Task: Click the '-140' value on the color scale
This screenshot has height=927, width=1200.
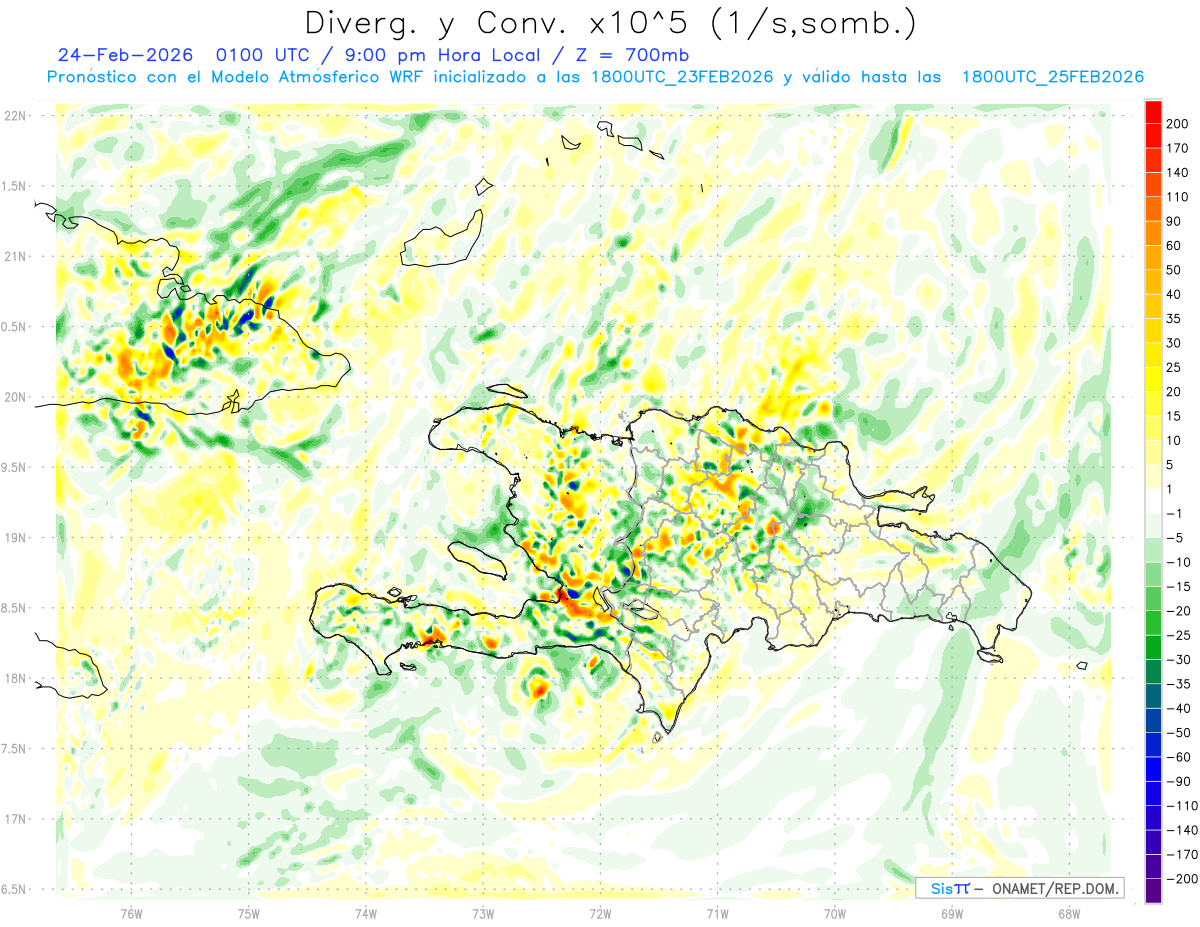Action: click(1183, 830)
